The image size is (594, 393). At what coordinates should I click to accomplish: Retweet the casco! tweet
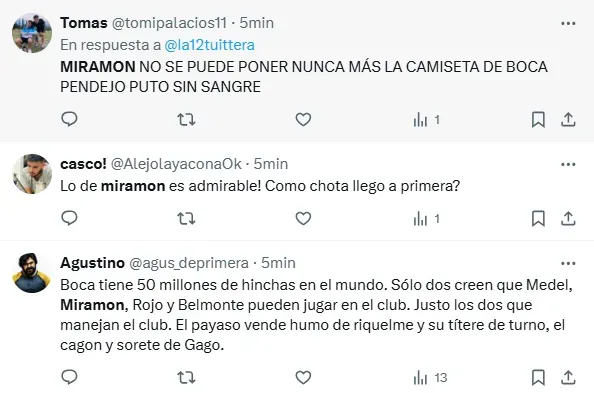[x=186, y=219]
